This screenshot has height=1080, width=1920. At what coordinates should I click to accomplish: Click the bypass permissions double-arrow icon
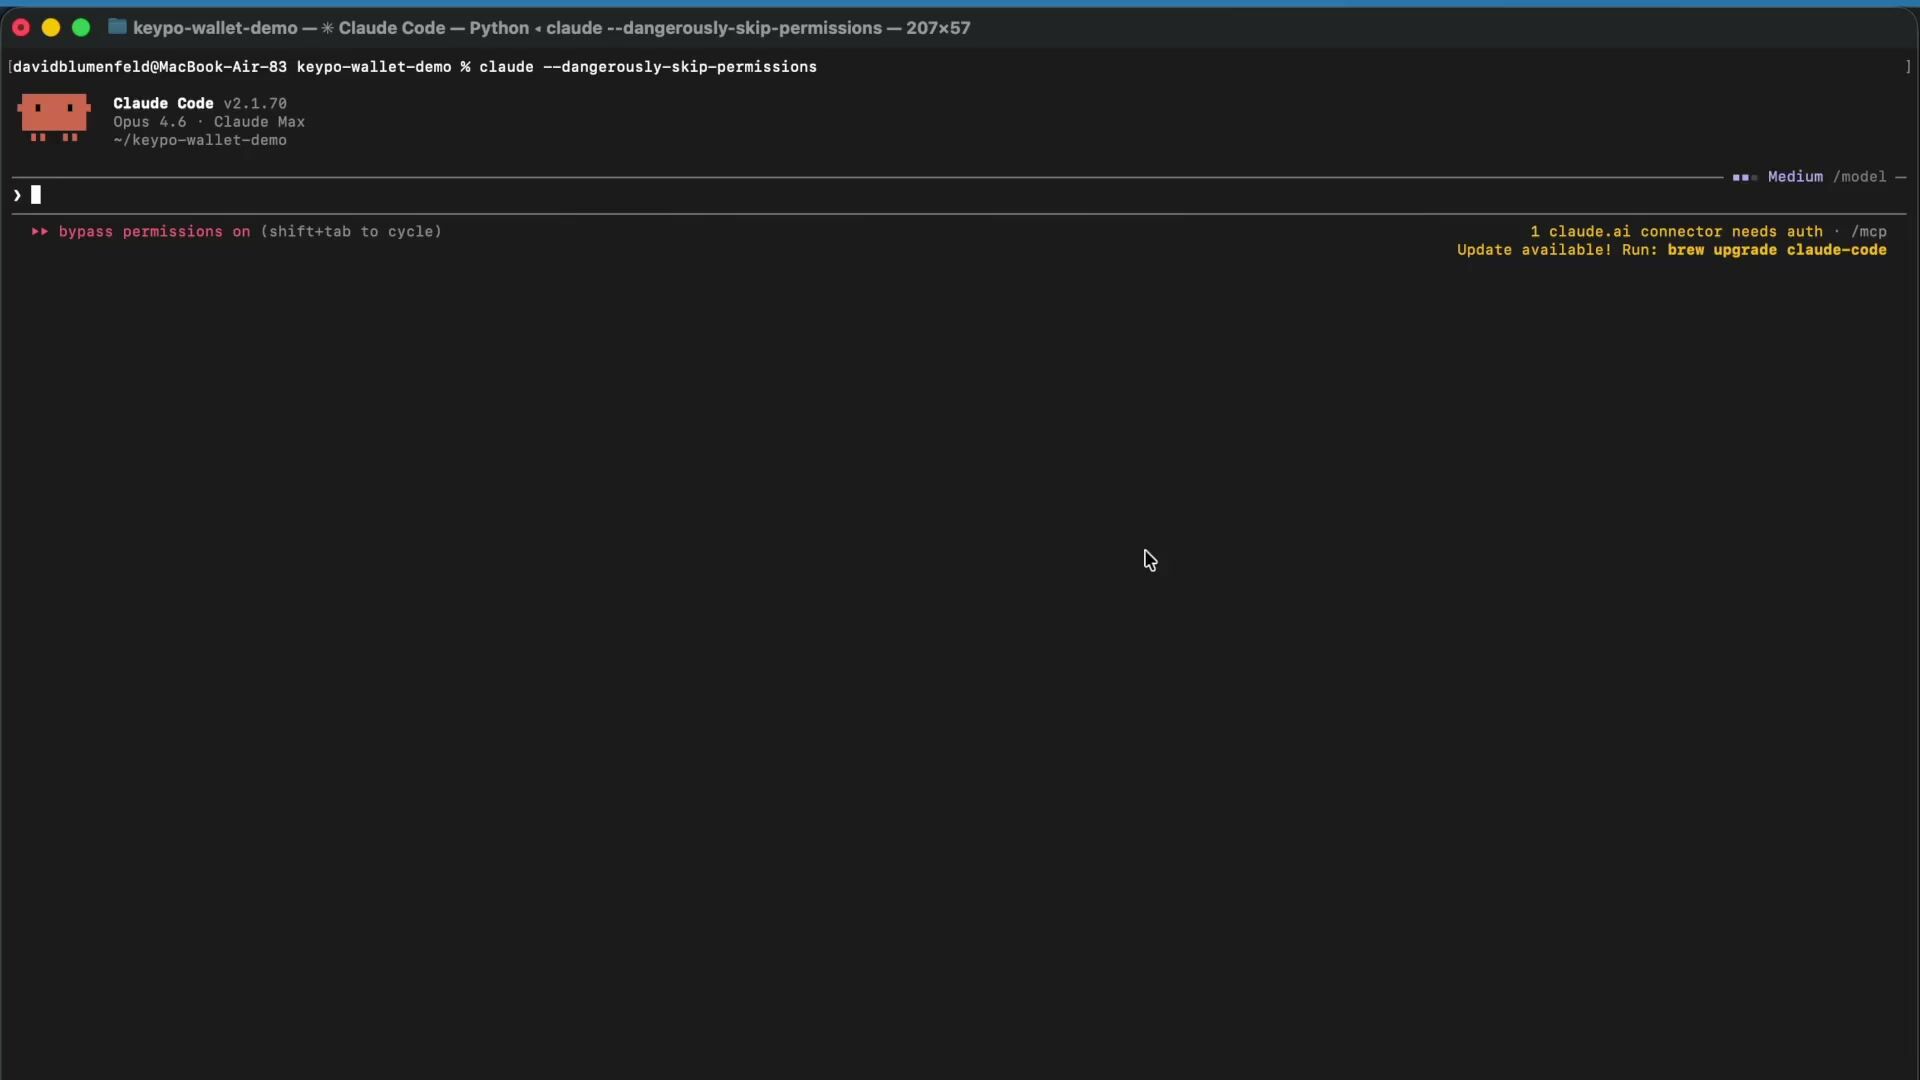40,232
